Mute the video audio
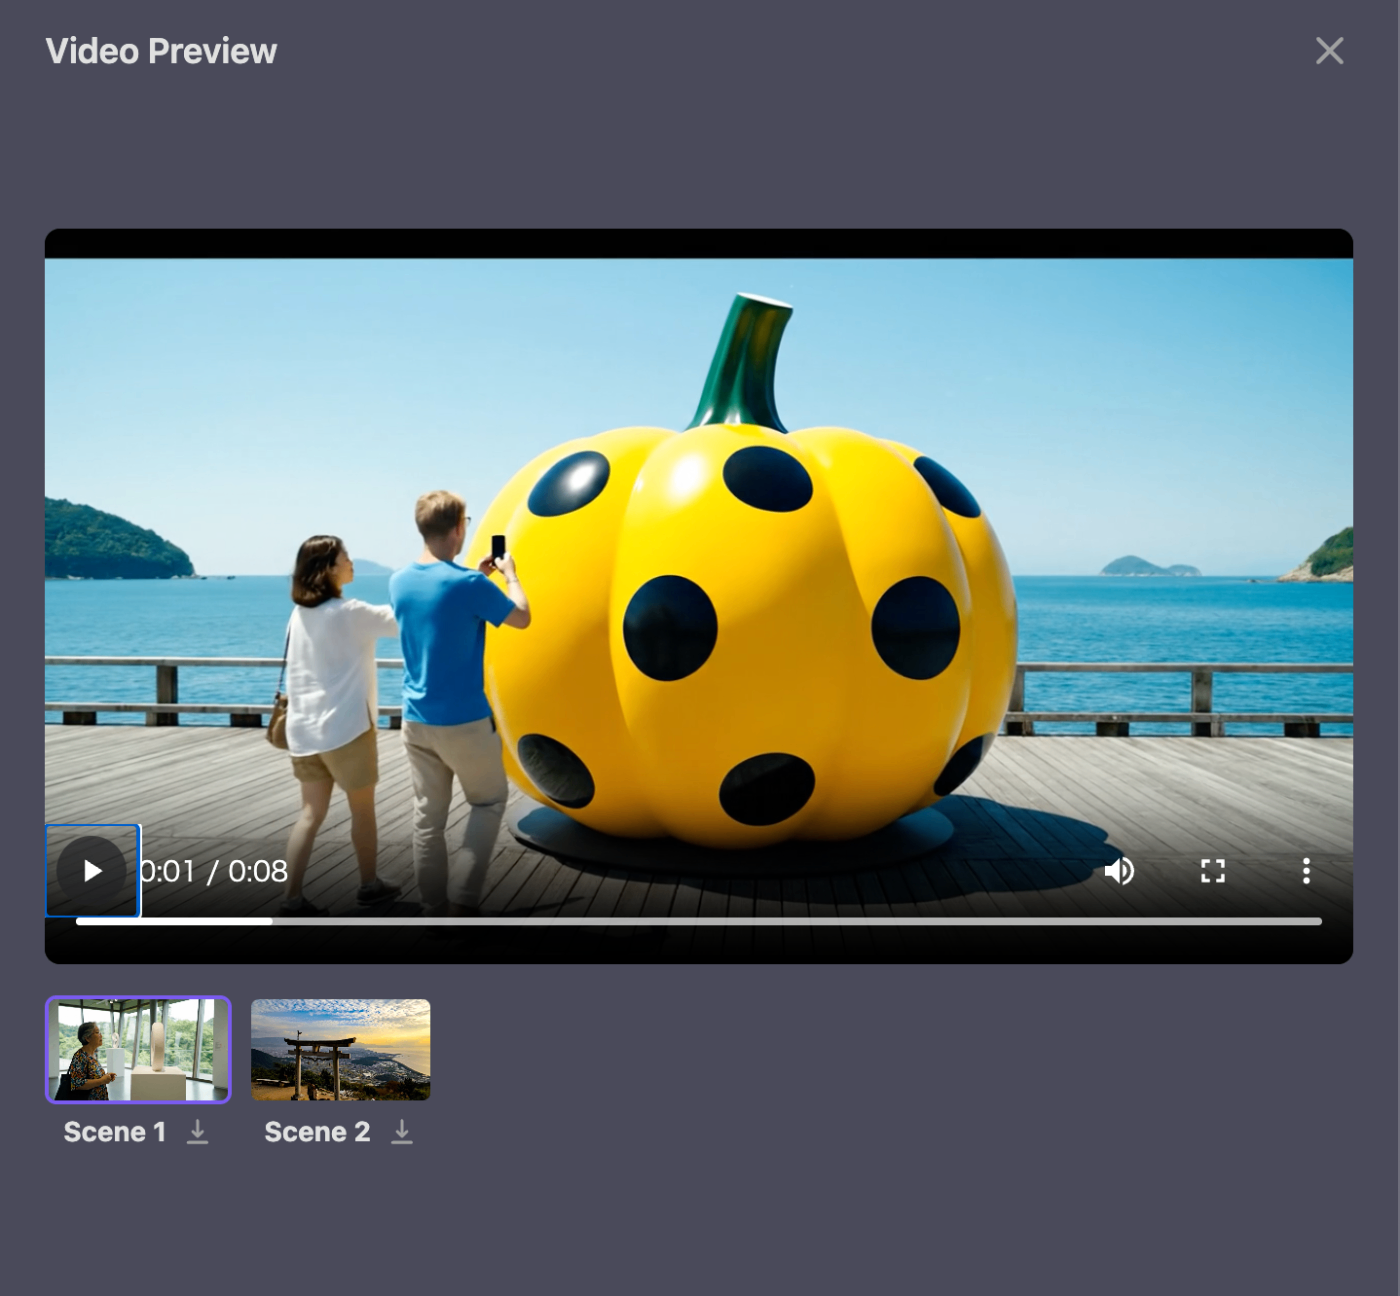The width and height of the screenshot is (1400, 1296). [1119, 871]
